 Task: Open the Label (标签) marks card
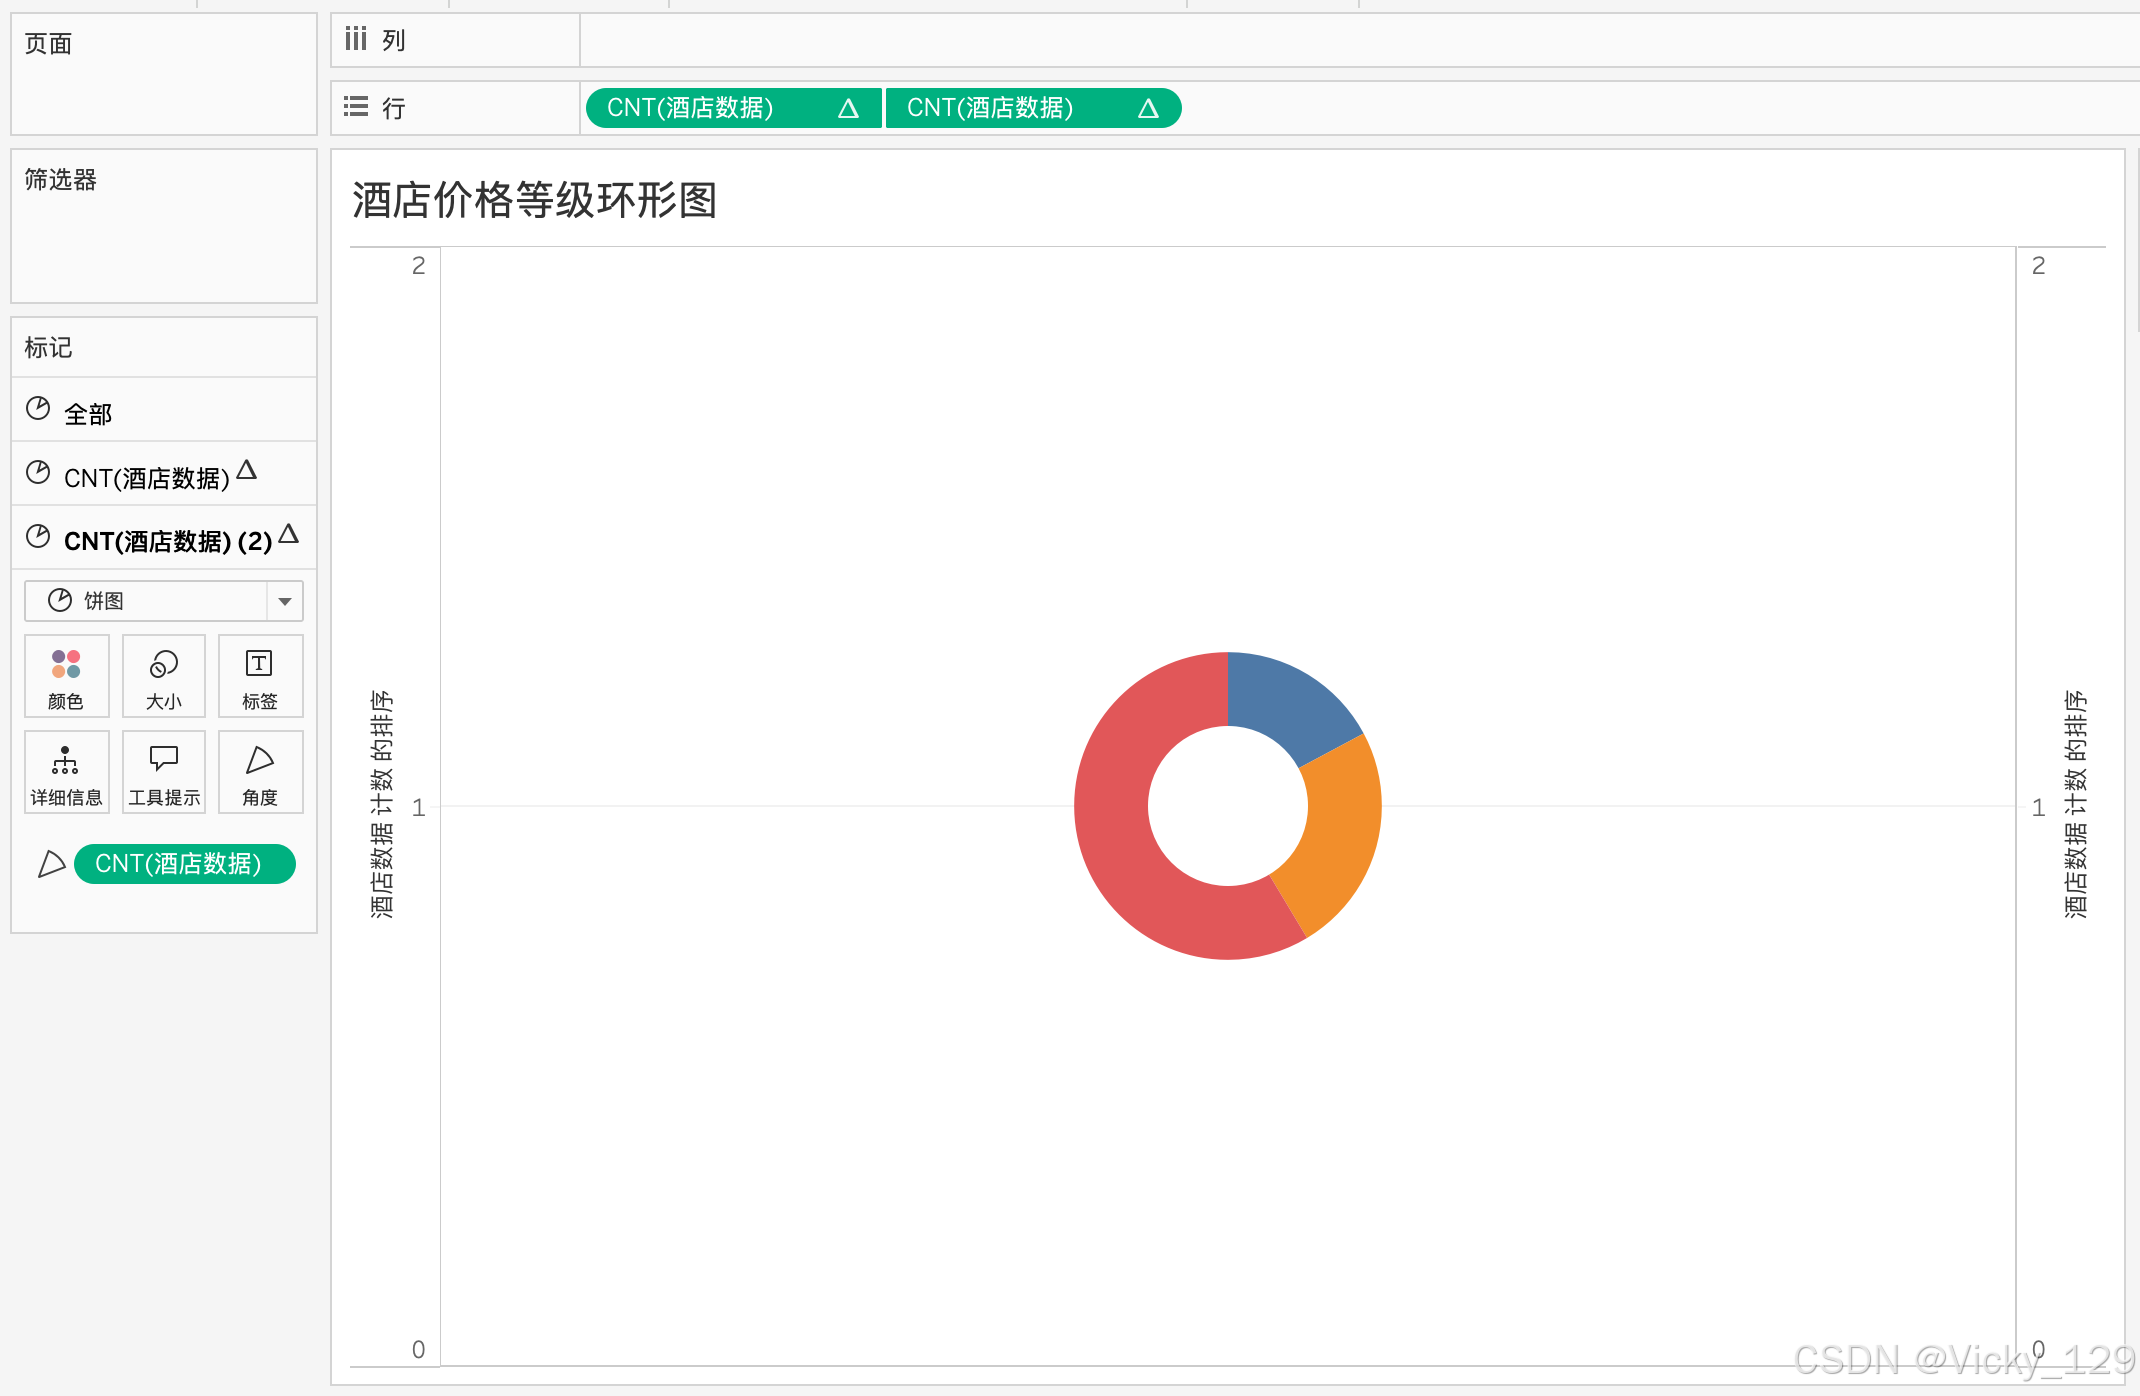pyautogui.click(x=260, y=676)
